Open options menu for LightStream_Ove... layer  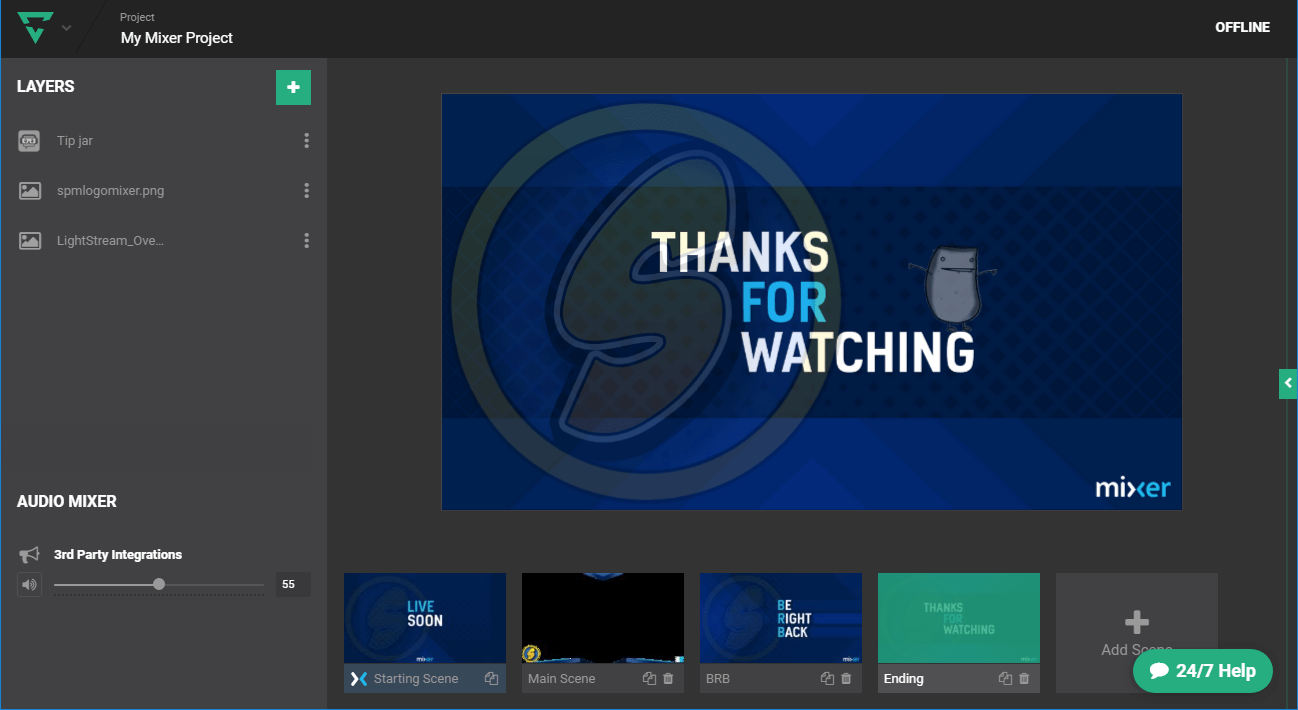[306, 241]
